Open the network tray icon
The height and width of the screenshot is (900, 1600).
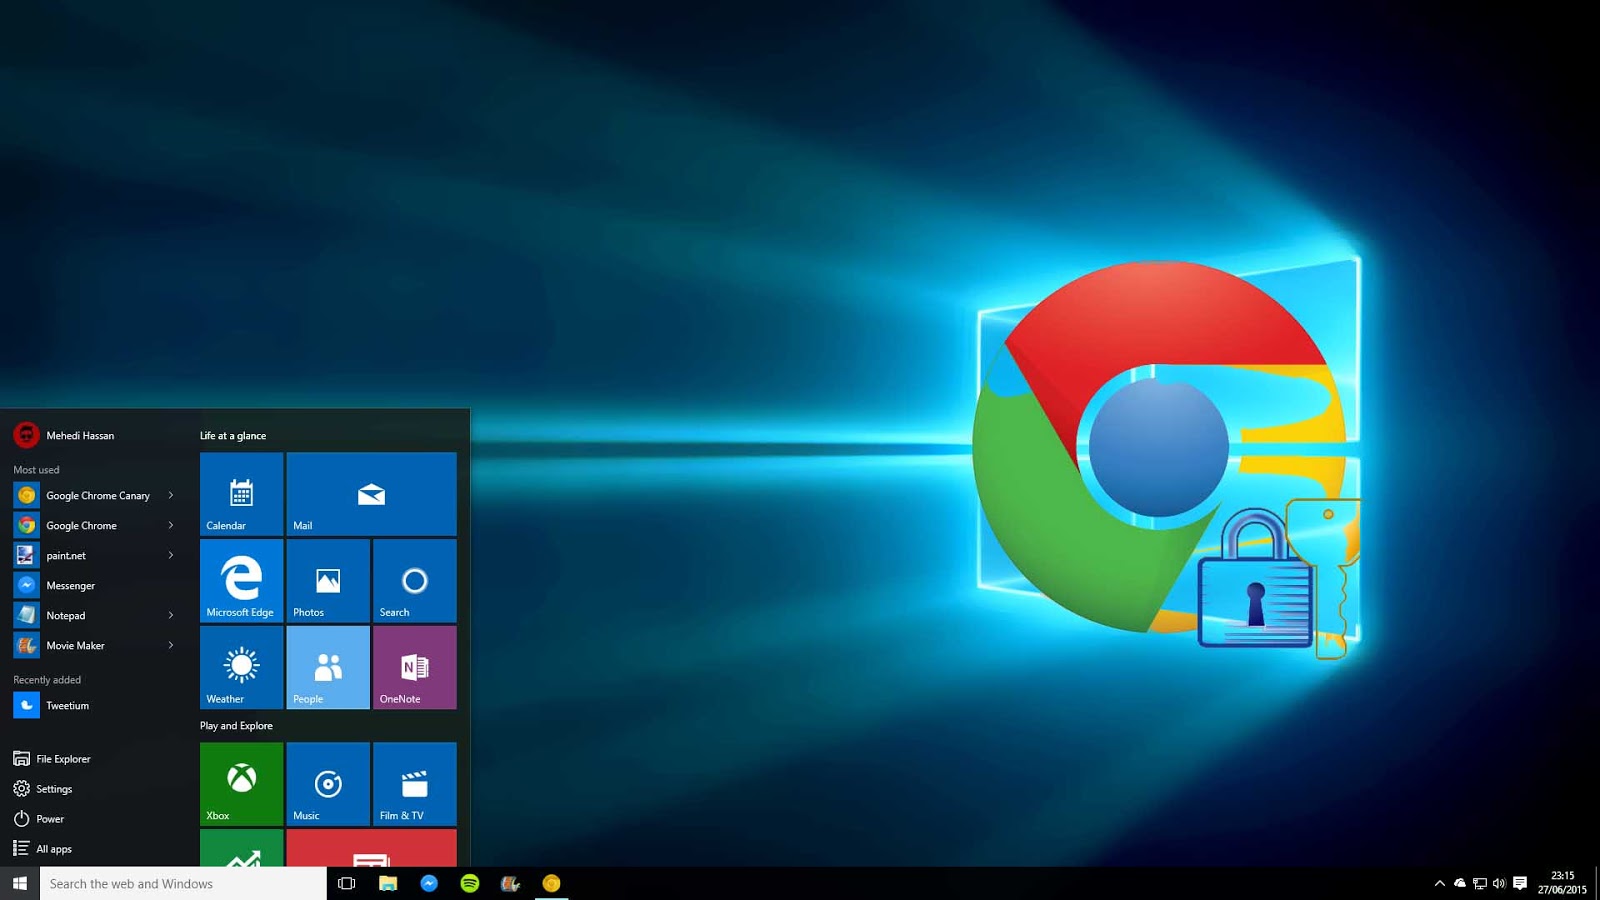(x=1480, y=883)
